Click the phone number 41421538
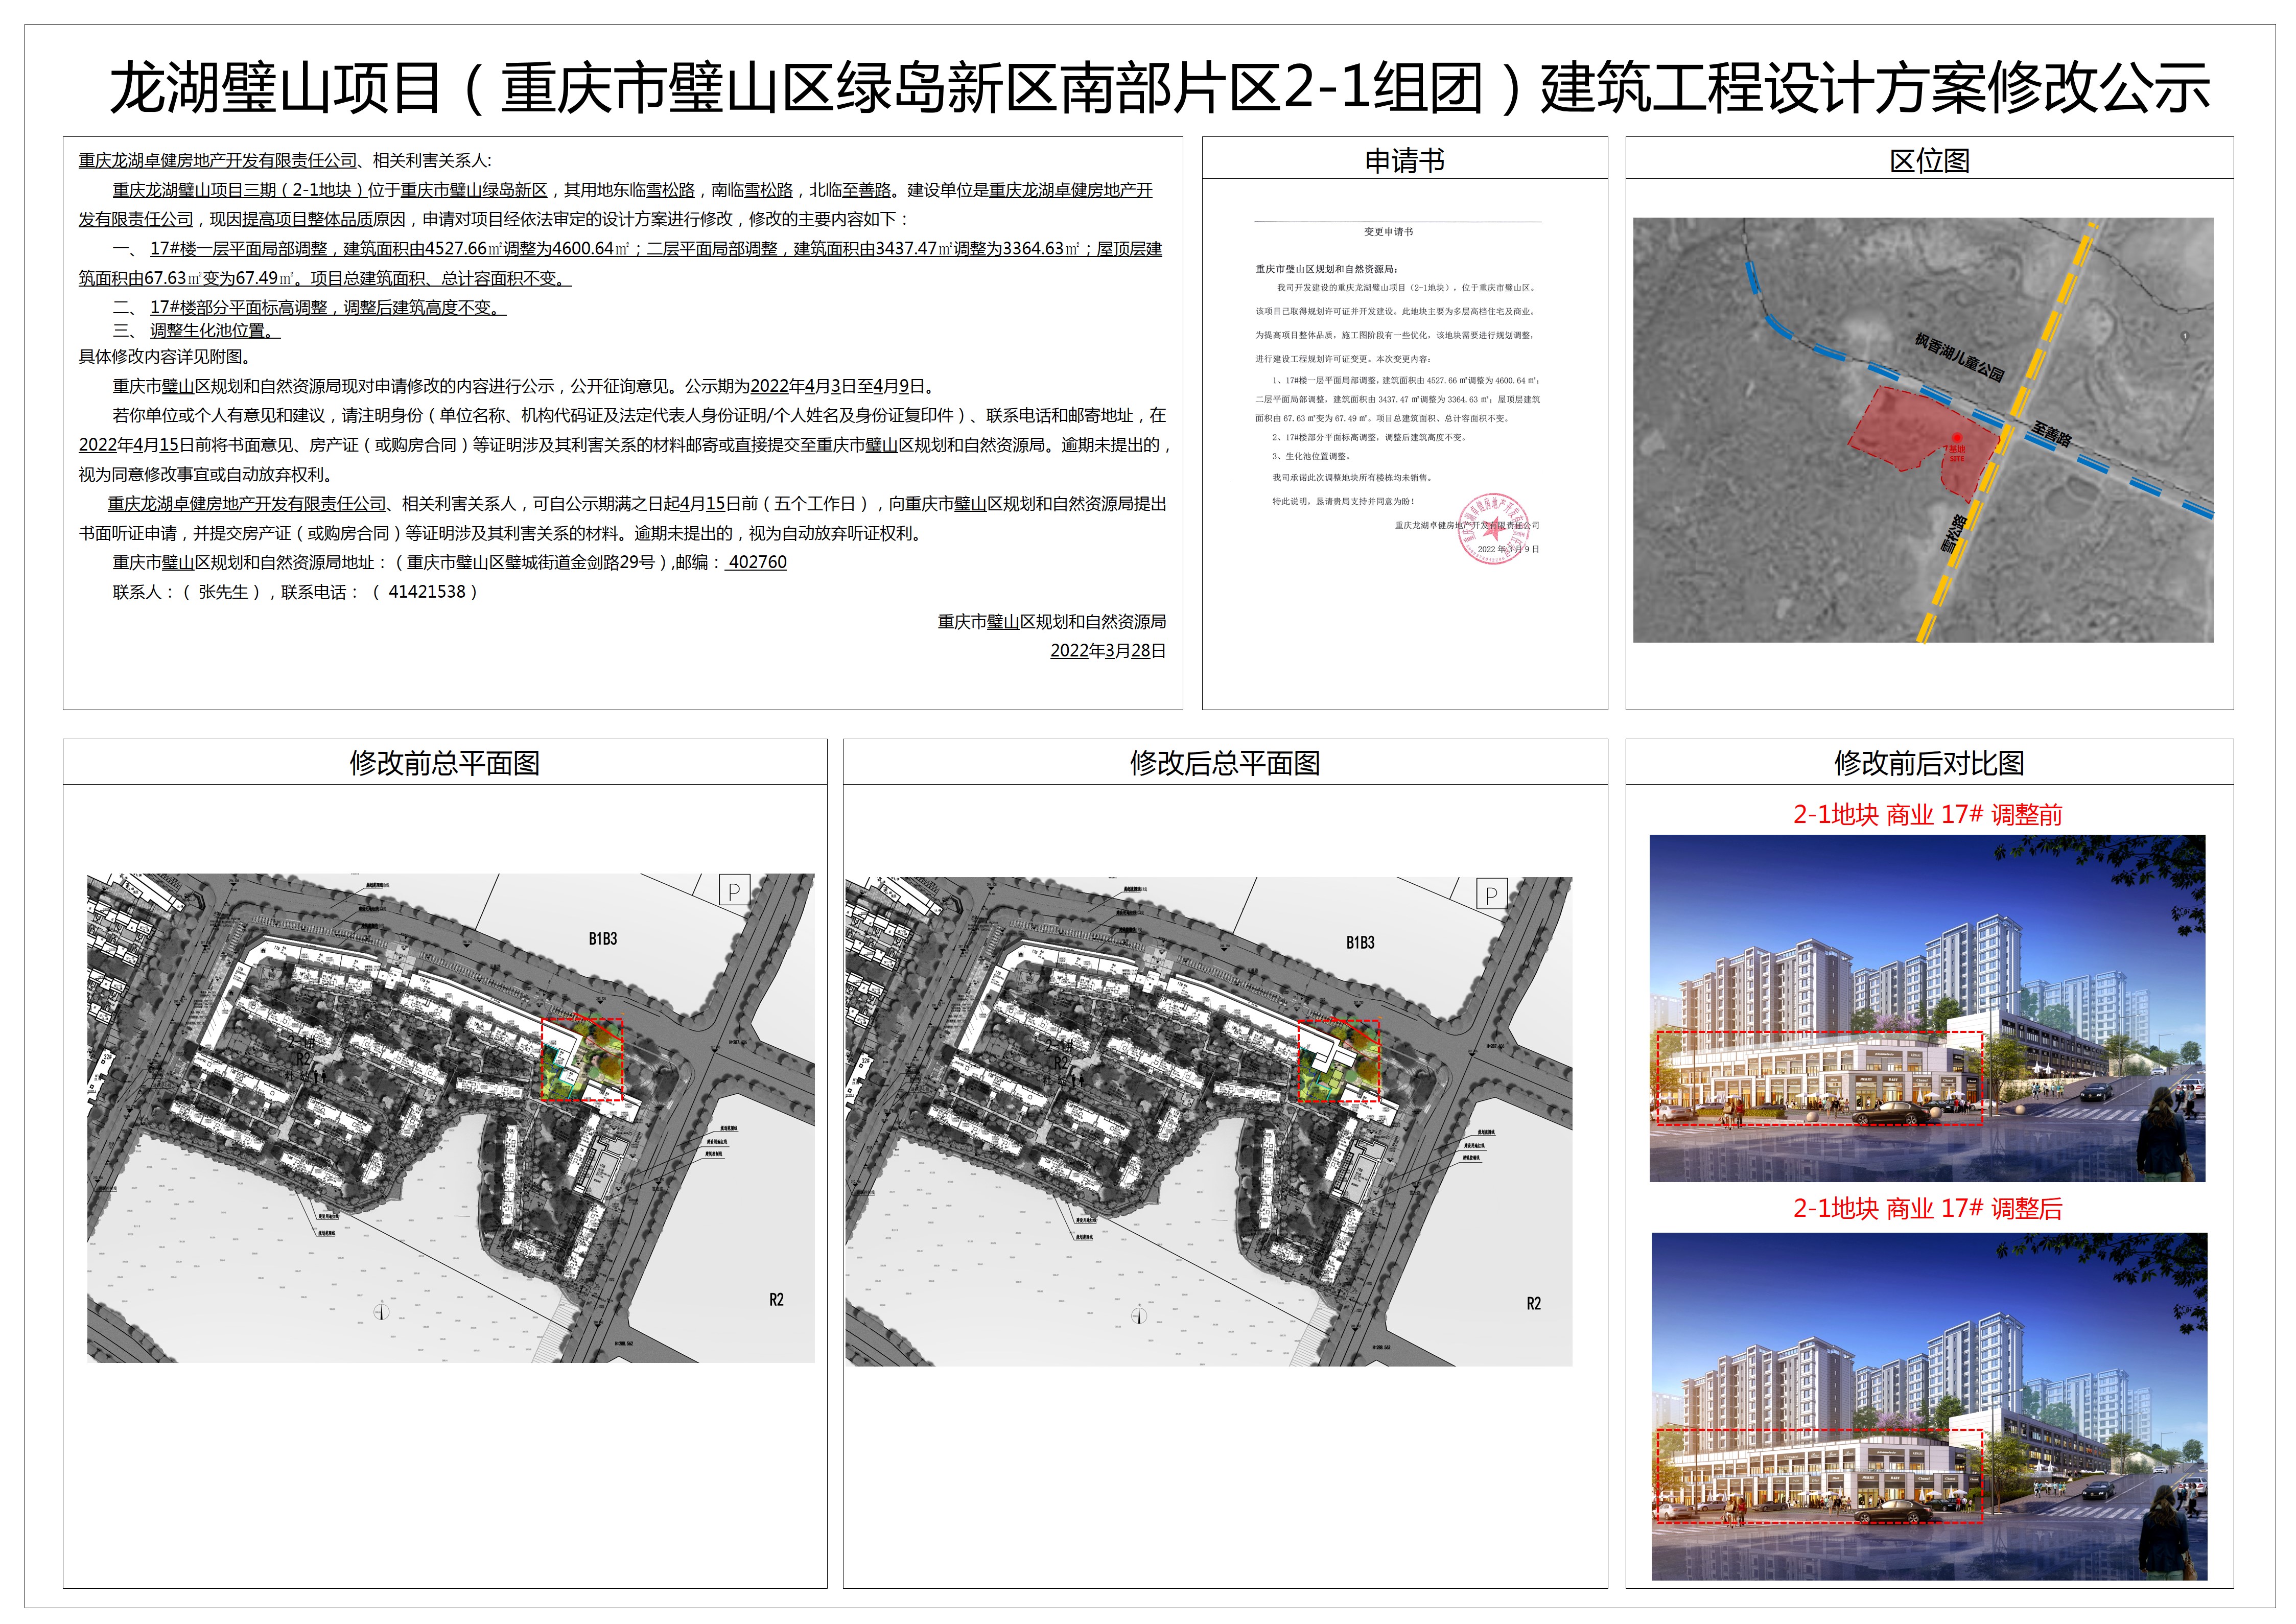The width and height of the screenshot is (2296, 1624). coord(427,592)
